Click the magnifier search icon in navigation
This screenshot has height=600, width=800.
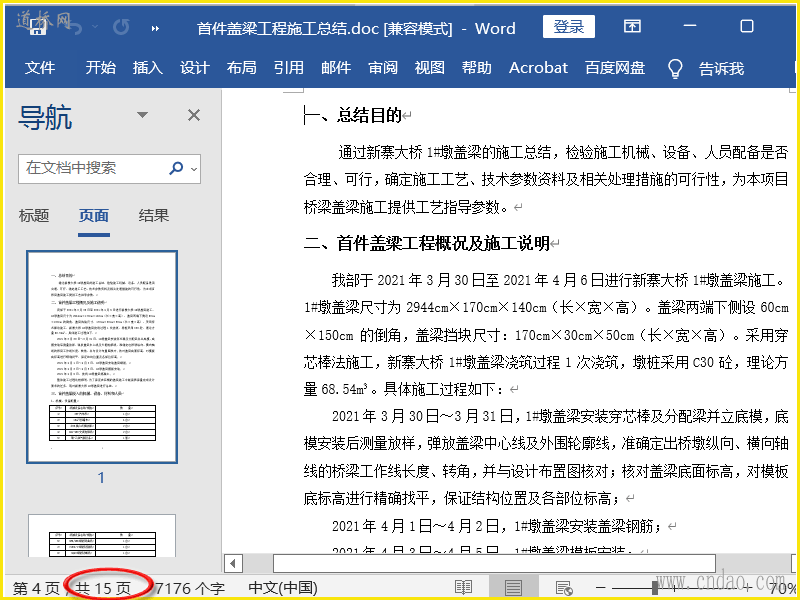tap(176, 168)
